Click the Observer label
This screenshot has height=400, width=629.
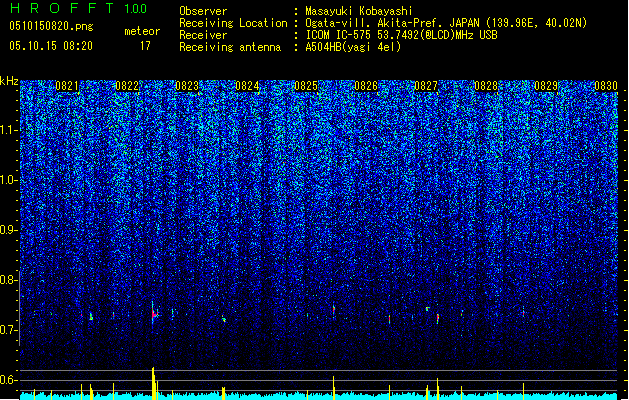point(203,11)
